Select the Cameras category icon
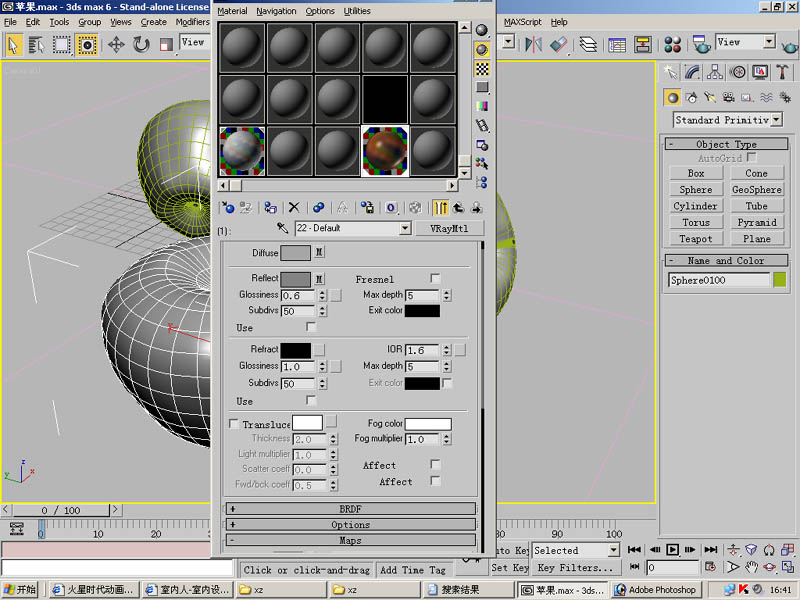Screen dimensions: 800x600 pos(729,97)
